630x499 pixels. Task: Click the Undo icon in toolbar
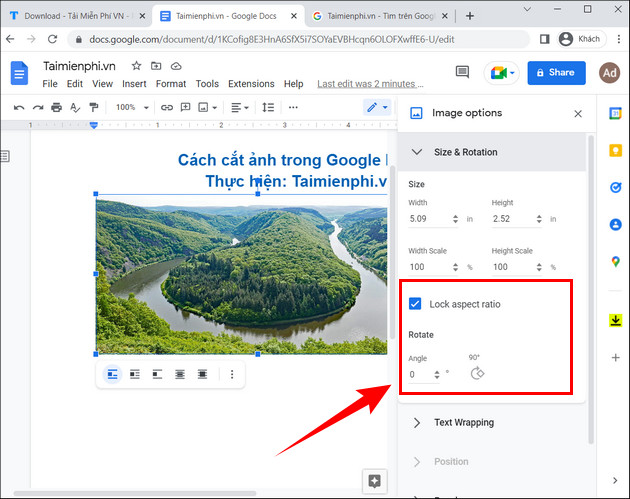19,108
